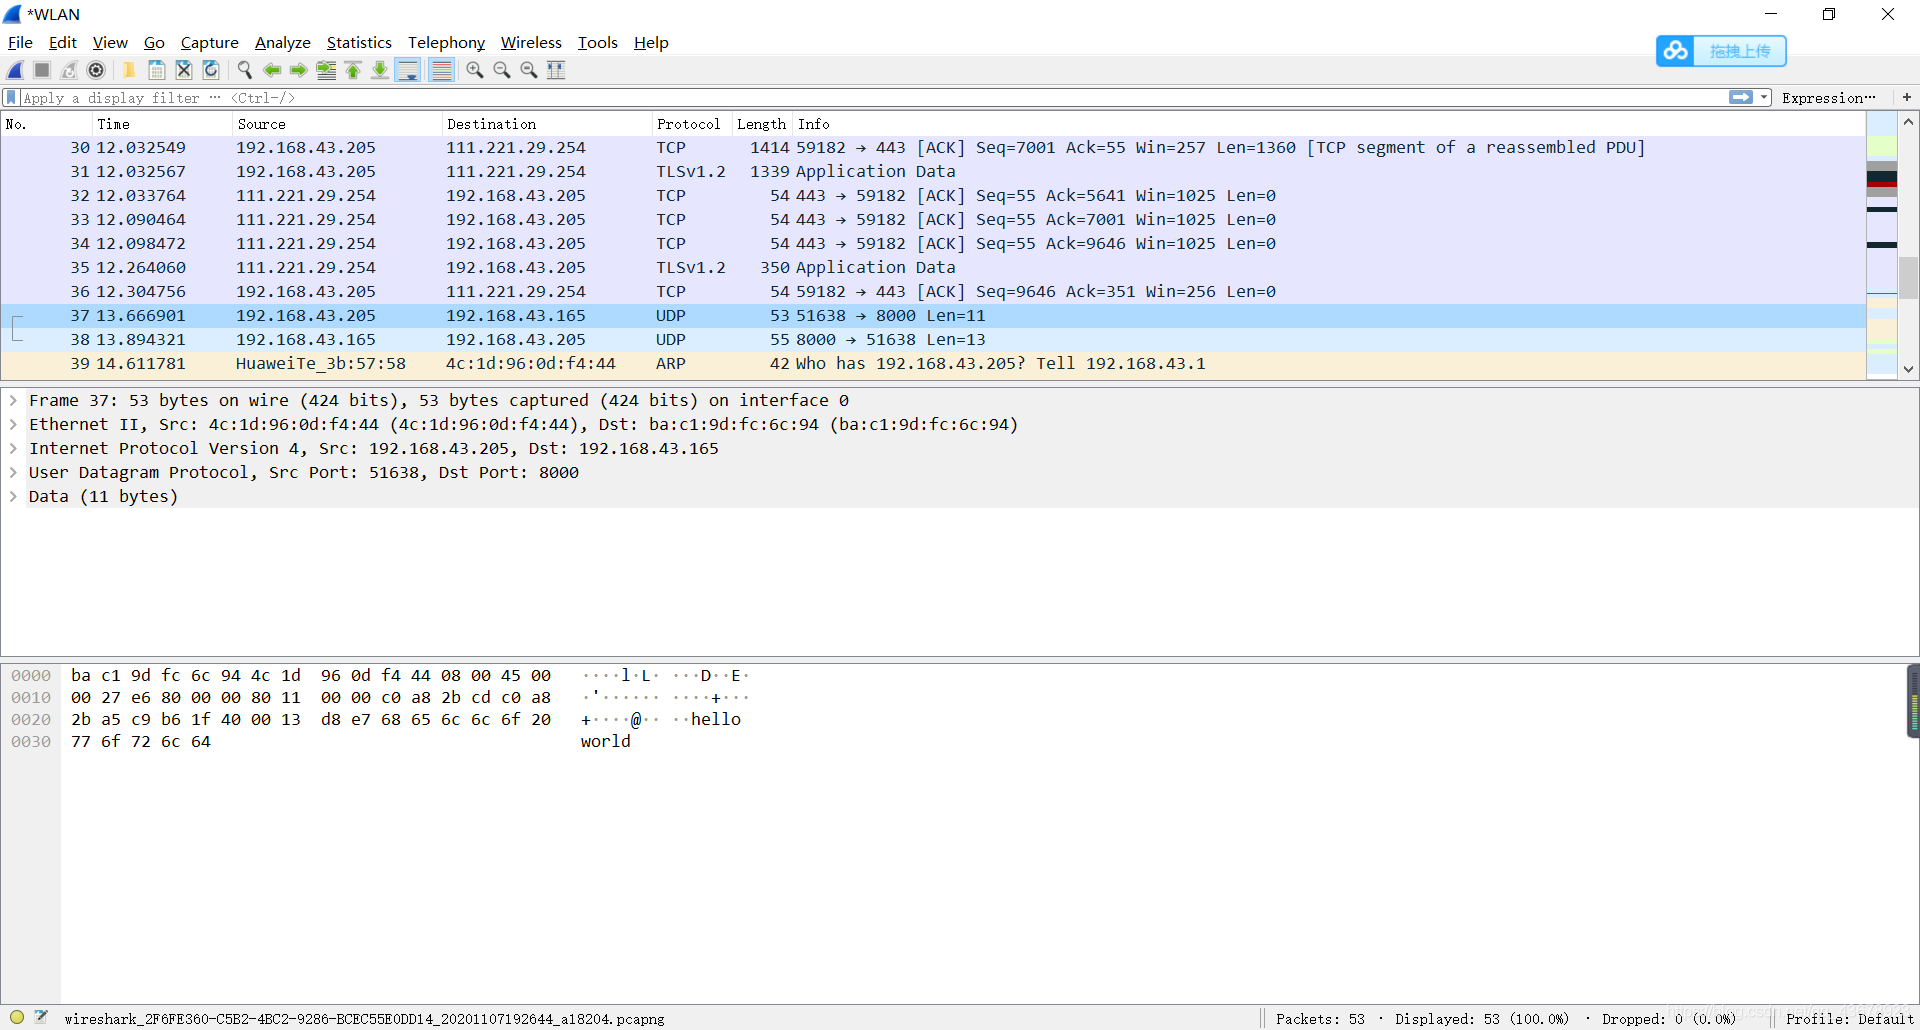Viewport: 1920px width, 1030px height.
Task: Open capture options gear icon
Action: tap(96, 70)
